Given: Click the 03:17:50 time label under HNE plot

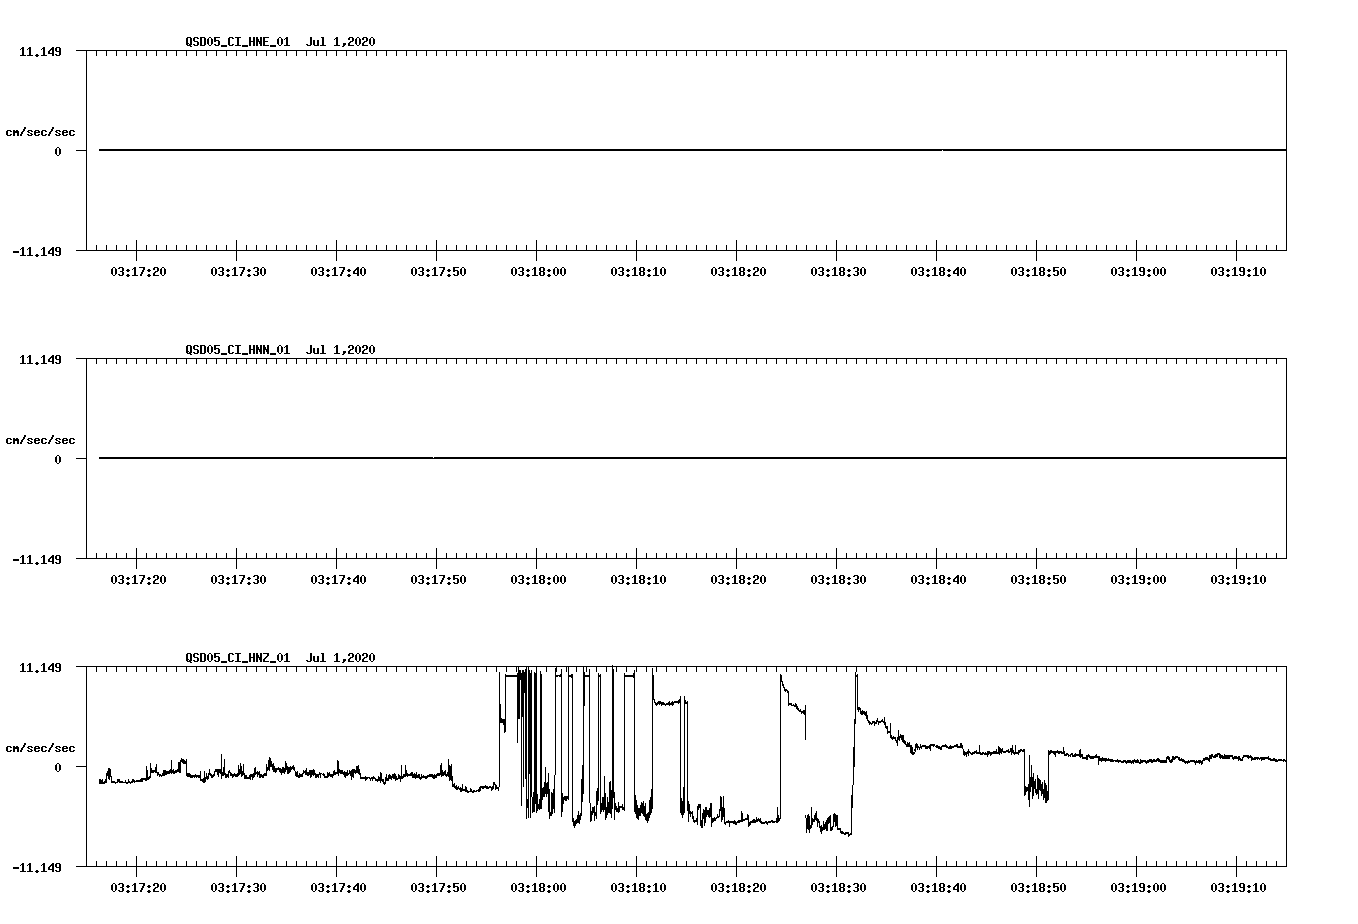Looking at the screenshot, I should pyautogui.click(x=438, y=272).
